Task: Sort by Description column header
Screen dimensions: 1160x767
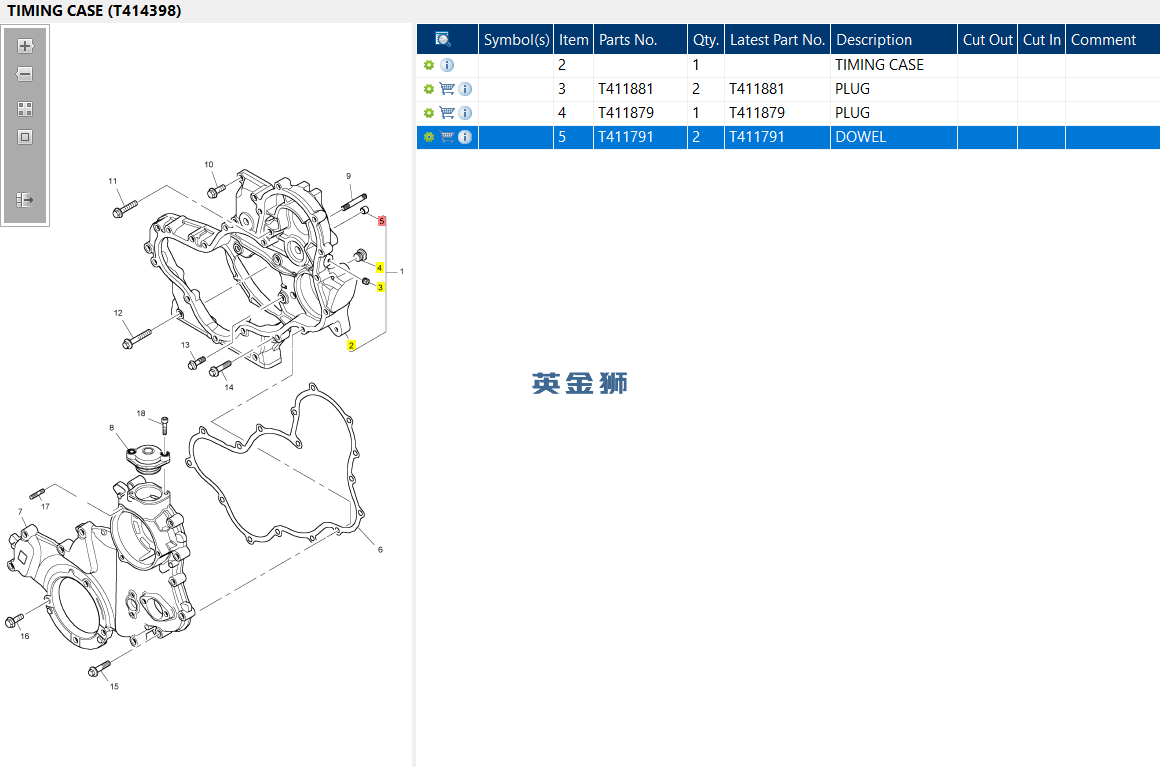Action: coord(894,39)
